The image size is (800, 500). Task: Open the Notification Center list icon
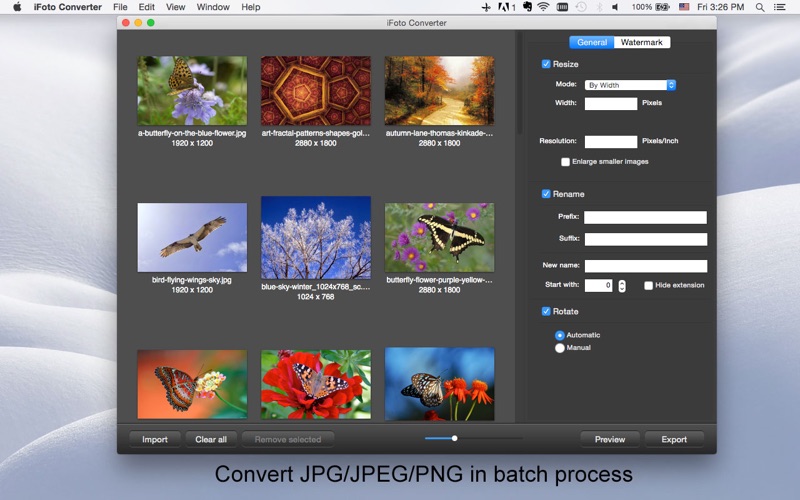779,7
